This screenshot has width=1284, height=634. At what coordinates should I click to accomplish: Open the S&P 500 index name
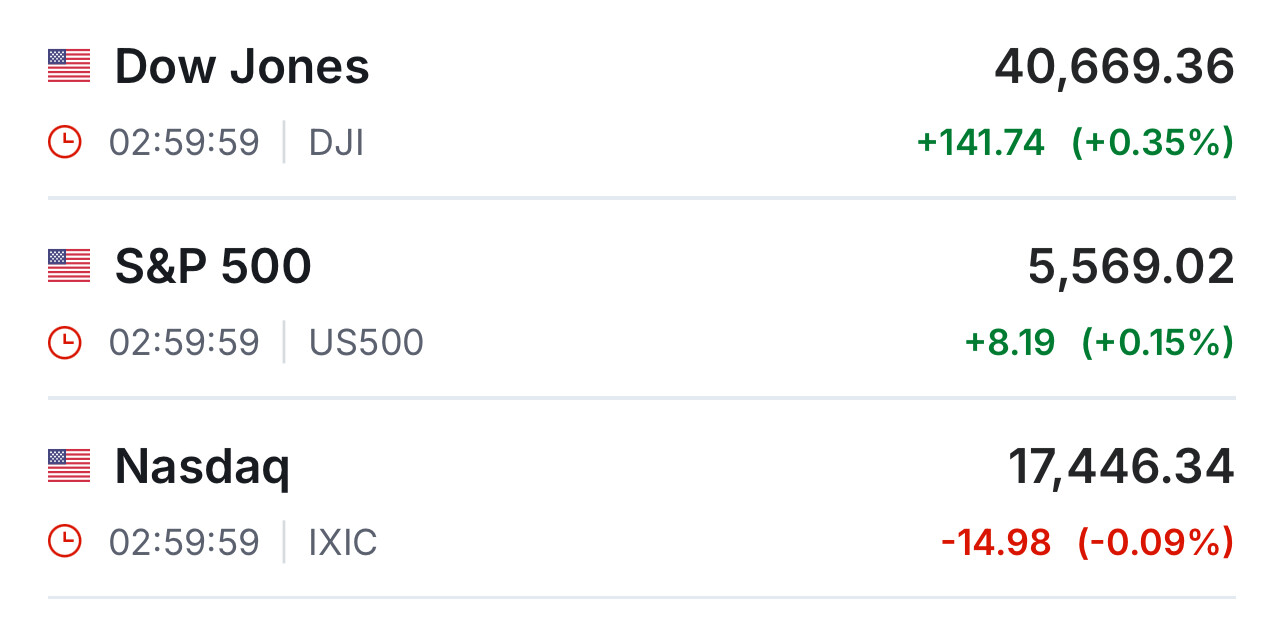coord(213,267)
